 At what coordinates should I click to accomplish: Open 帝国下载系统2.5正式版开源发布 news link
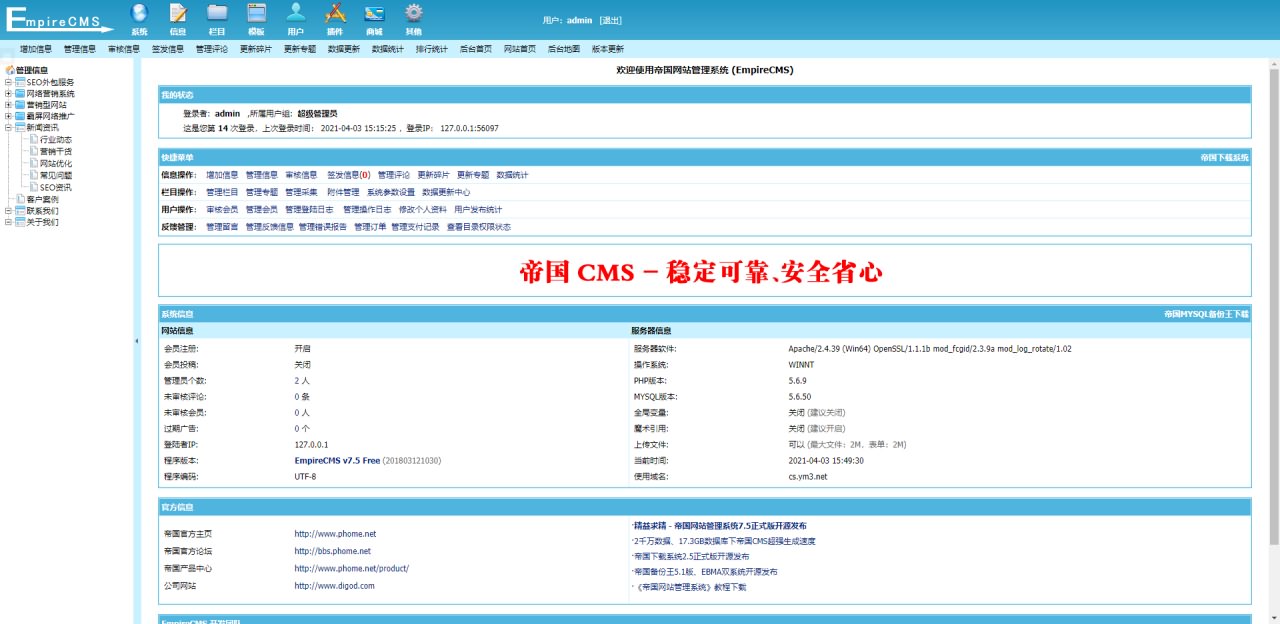coord(691,556)
